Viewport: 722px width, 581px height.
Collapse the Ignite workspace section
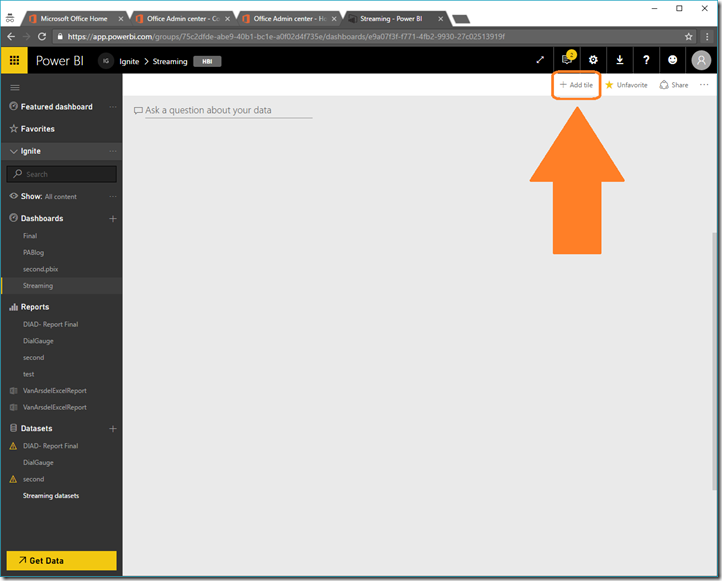[x=13, y=151]
